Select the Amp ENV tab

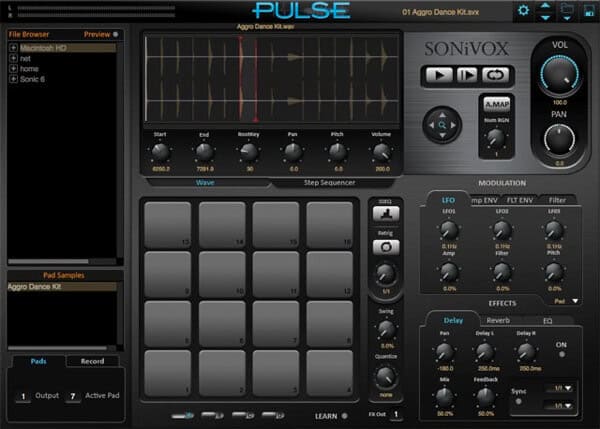tap(484, 200)
